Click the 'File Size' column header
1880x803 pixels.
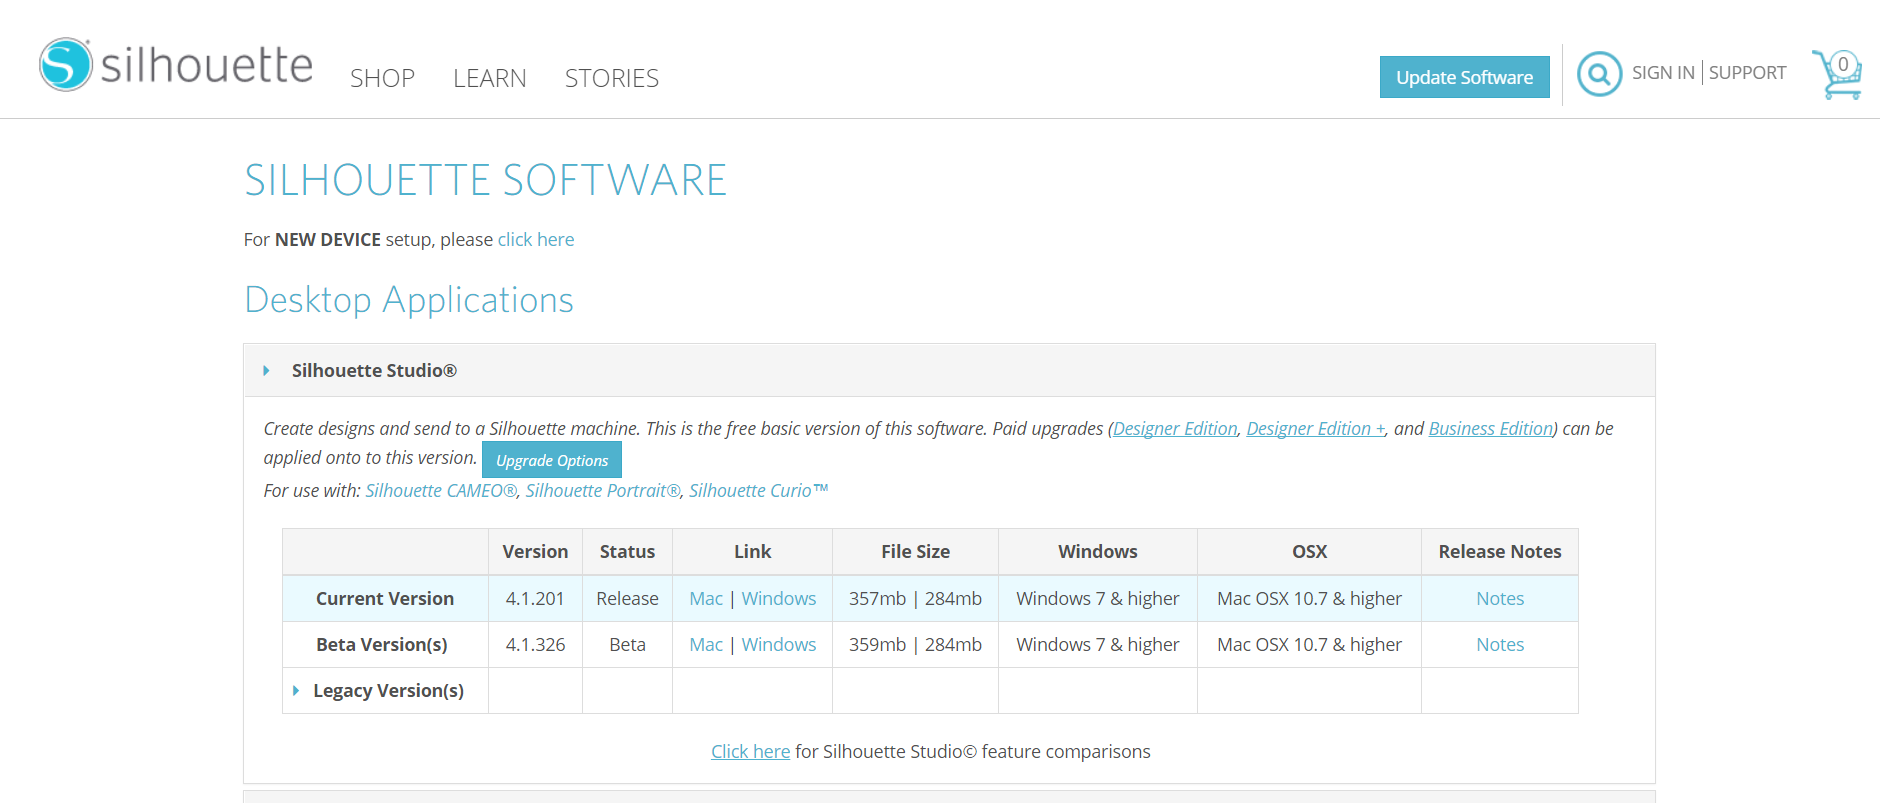pyautogui.click(x=915, y=552)
